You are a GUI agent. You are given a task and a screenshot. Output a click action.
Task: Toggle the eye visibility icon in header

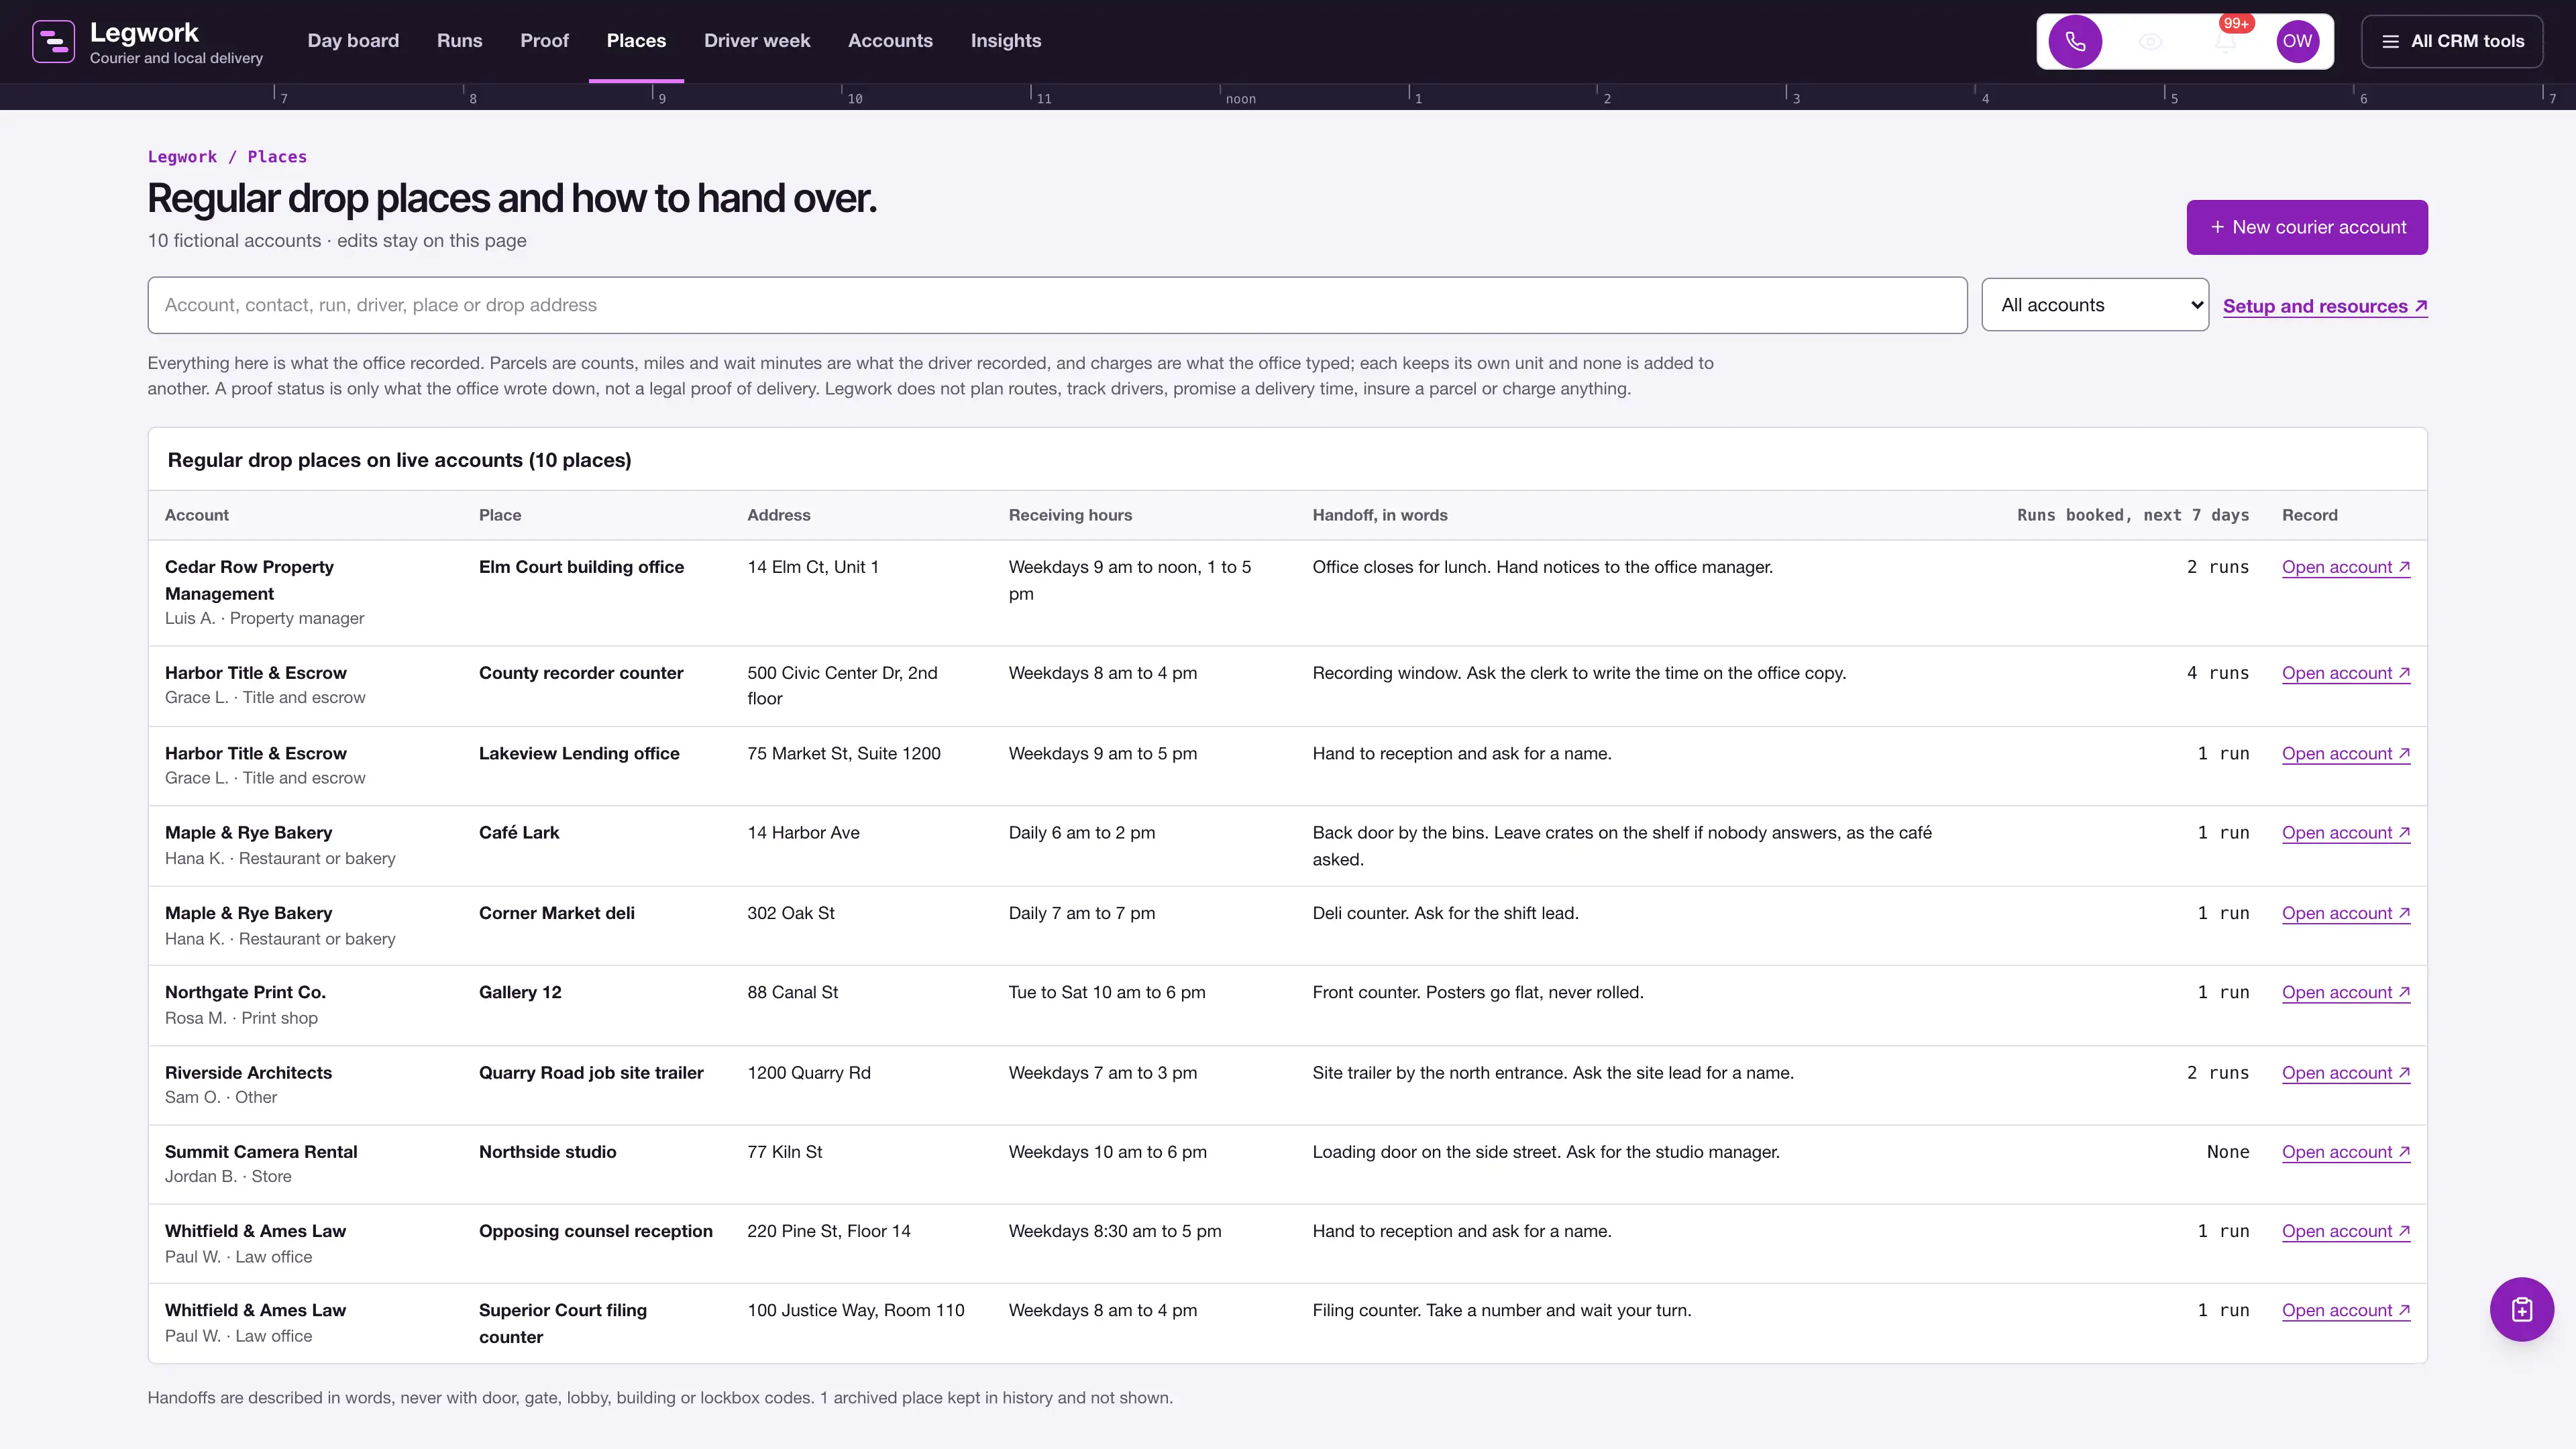[x=2150, y=41]
